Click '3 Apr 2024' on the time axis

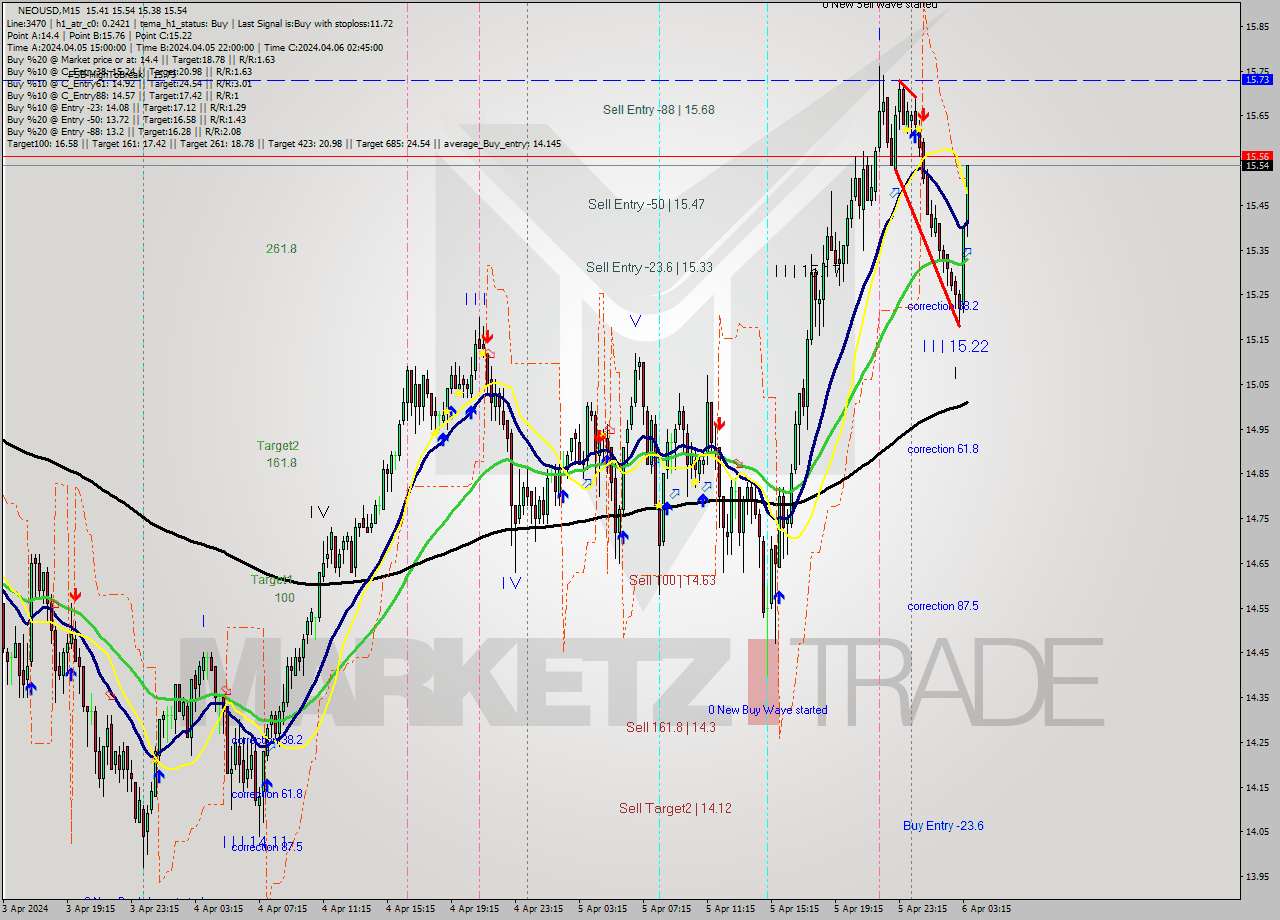point(24,909)
